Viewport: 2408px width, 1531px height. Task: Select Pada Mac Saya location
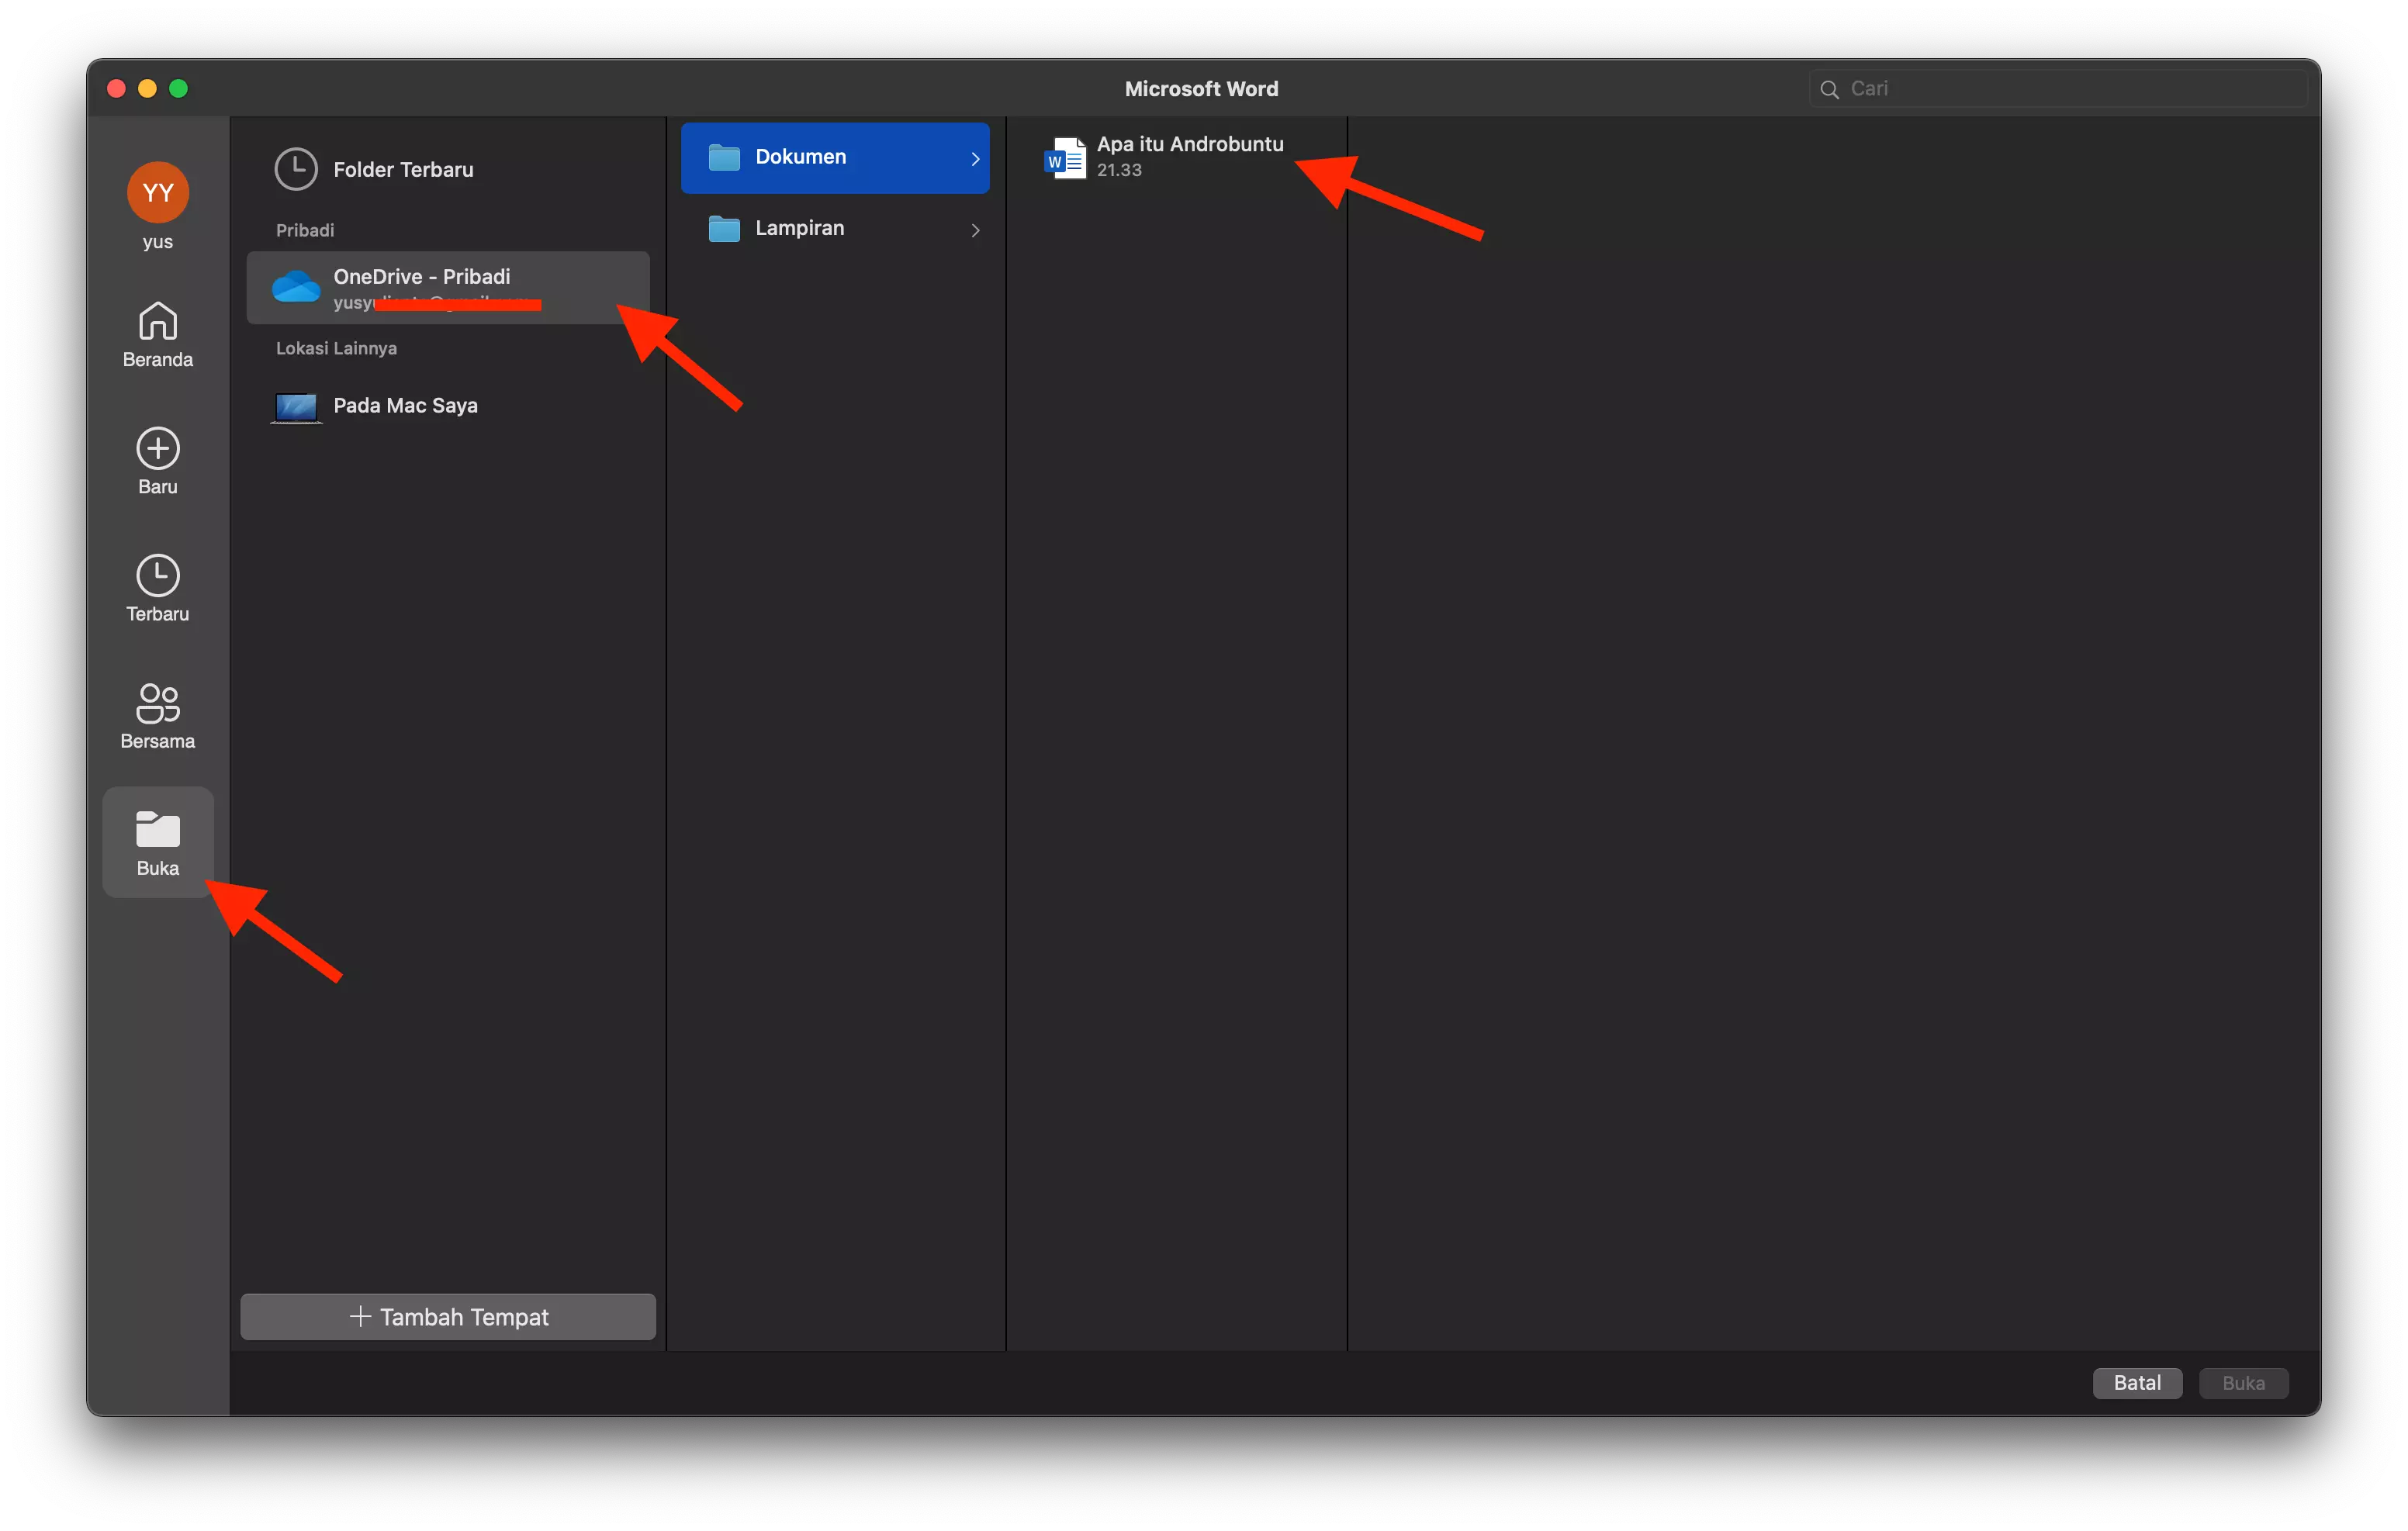(x=448, y=406)
